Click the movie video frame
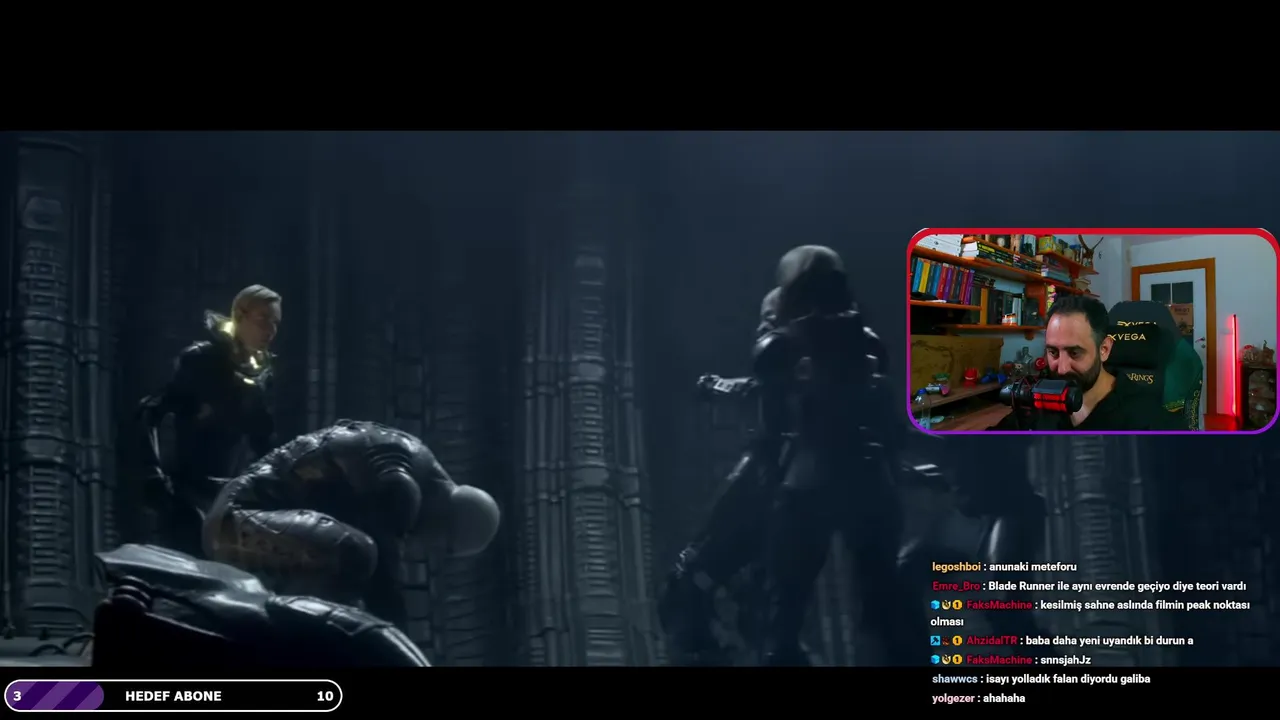The height and width of the screenshot is (720, 1280). (x=640, y=398)
